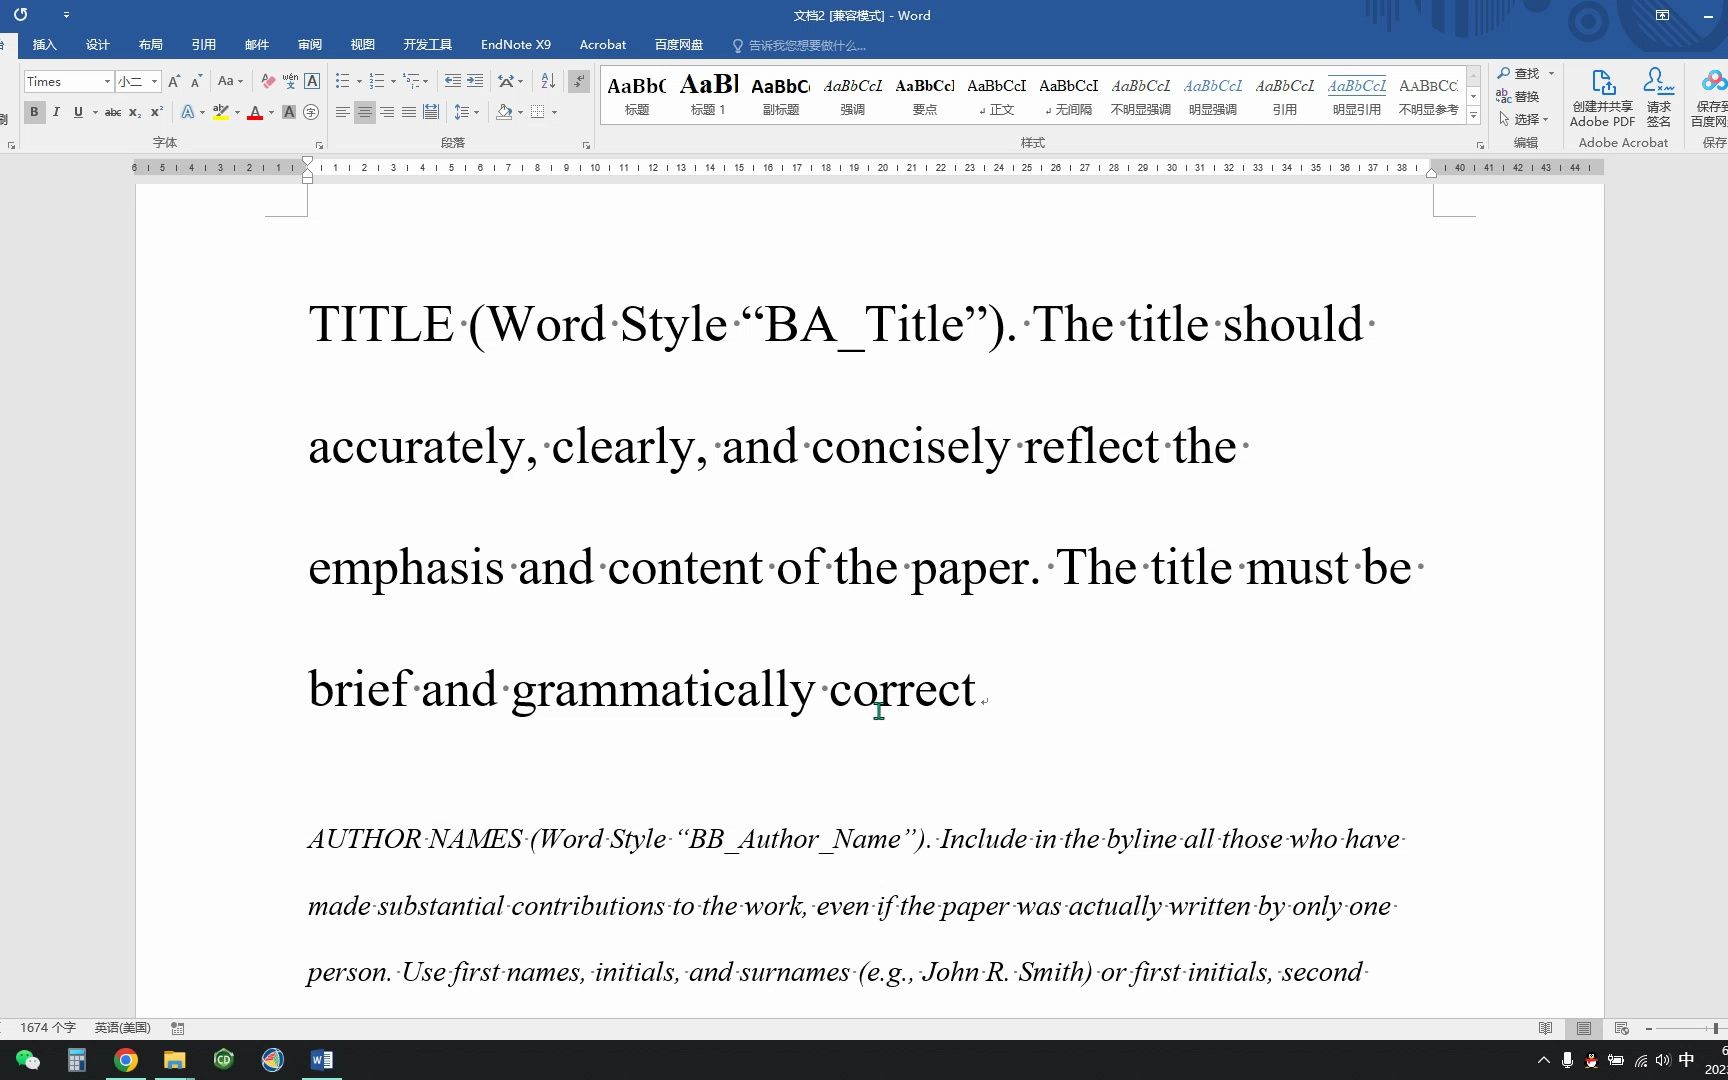1728x1080 pixels.
Task: Apply the 无间隔 no spacing style
Action: click(x=1068, y=96)
